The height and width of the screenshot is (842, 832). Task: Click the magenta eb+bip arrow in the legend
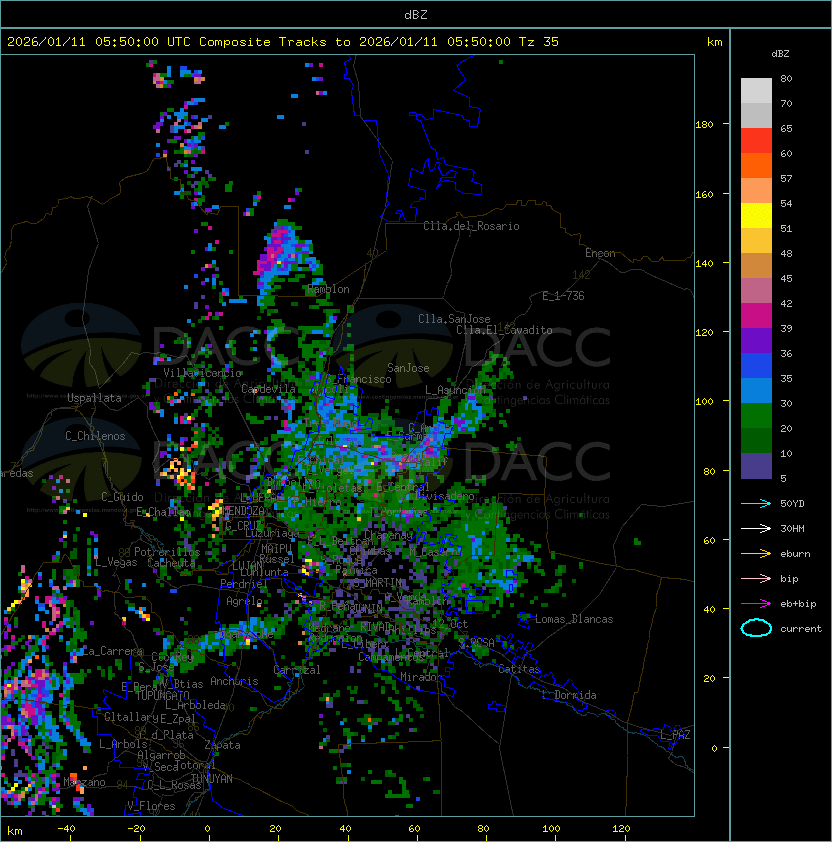[756, 604]
